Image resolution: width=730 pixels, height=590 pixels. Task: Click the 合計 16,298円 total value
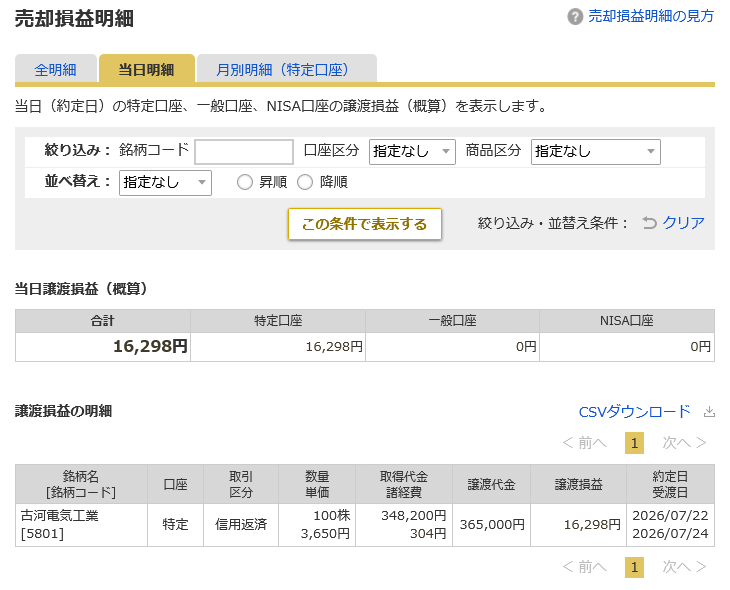[150, 346]
